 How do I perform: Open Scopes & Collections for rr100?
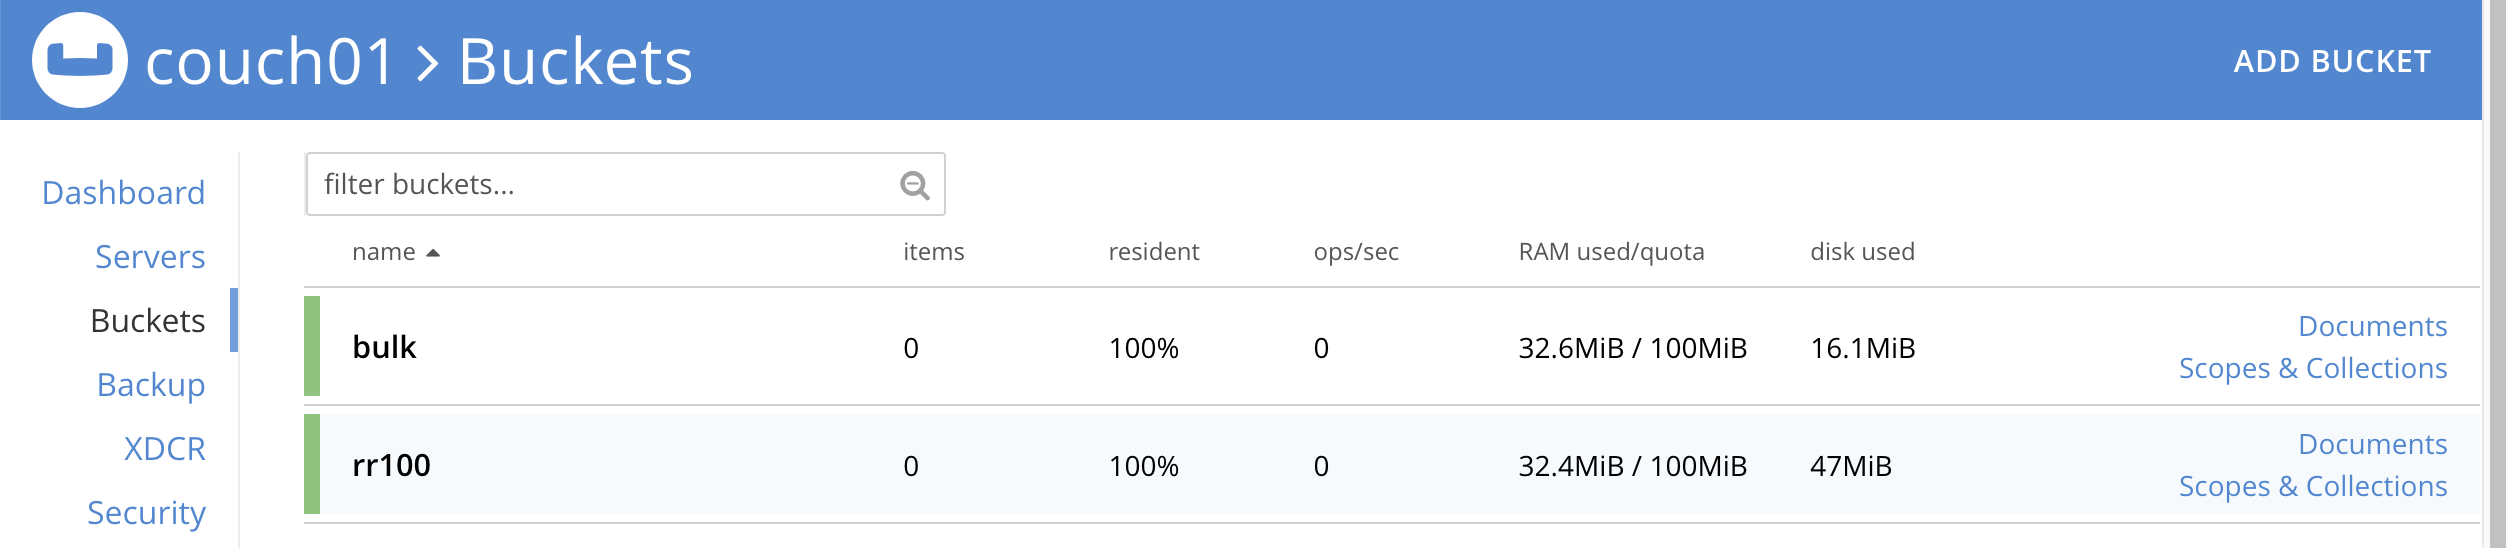click(x=2312, y=486)
